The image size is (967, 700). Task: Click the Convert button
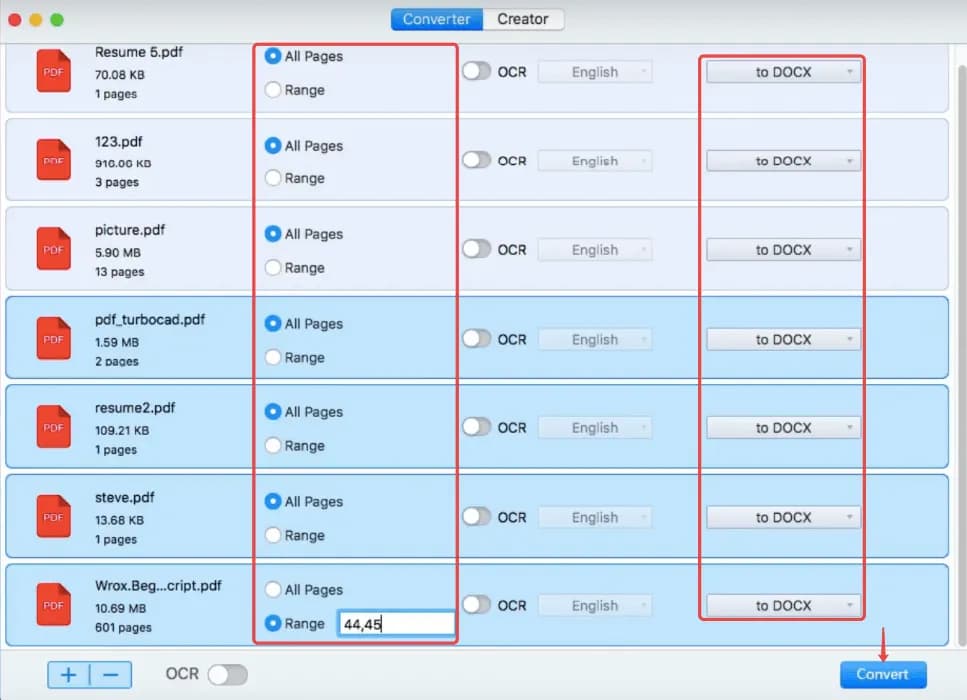[x=883, y=674]
